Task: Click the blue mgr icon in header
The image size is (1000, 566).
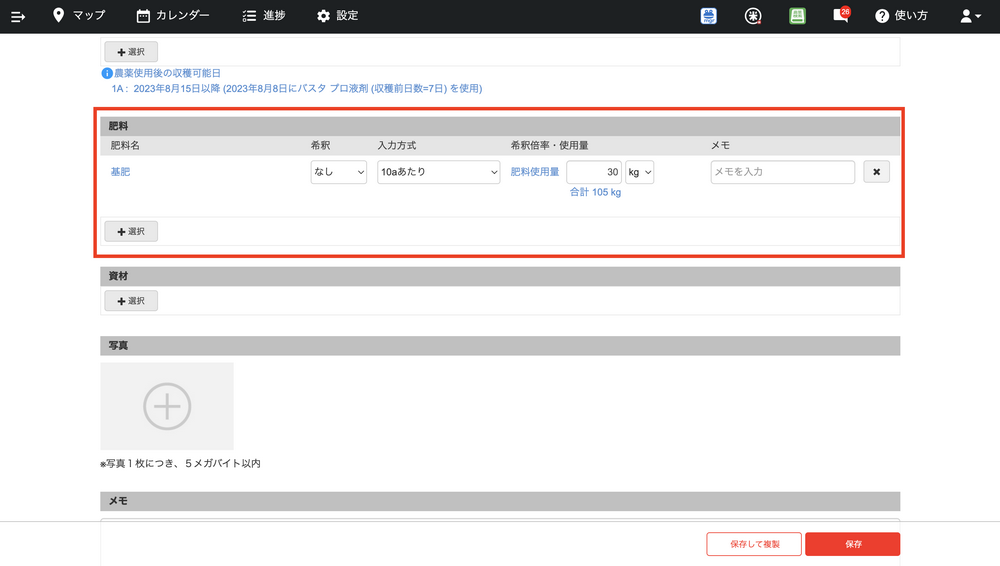Action: tap(709, 16)
